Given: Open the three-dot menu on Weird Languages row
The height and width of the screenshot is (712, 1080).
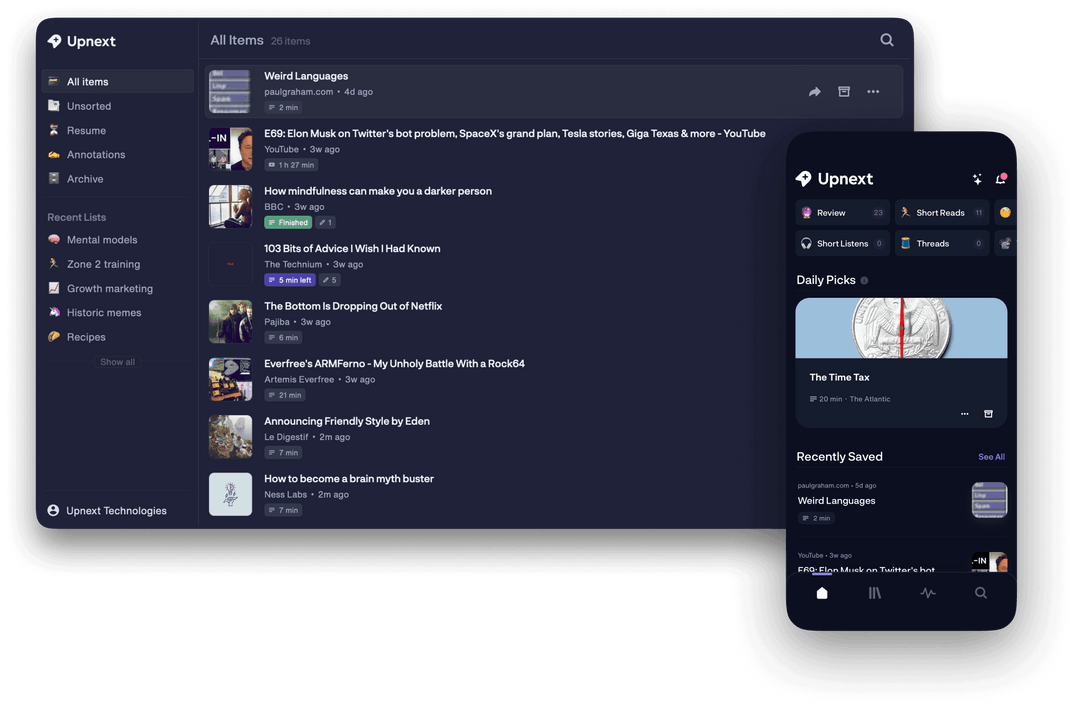Looking at the screenshot, I should click(x=873, y=92).
